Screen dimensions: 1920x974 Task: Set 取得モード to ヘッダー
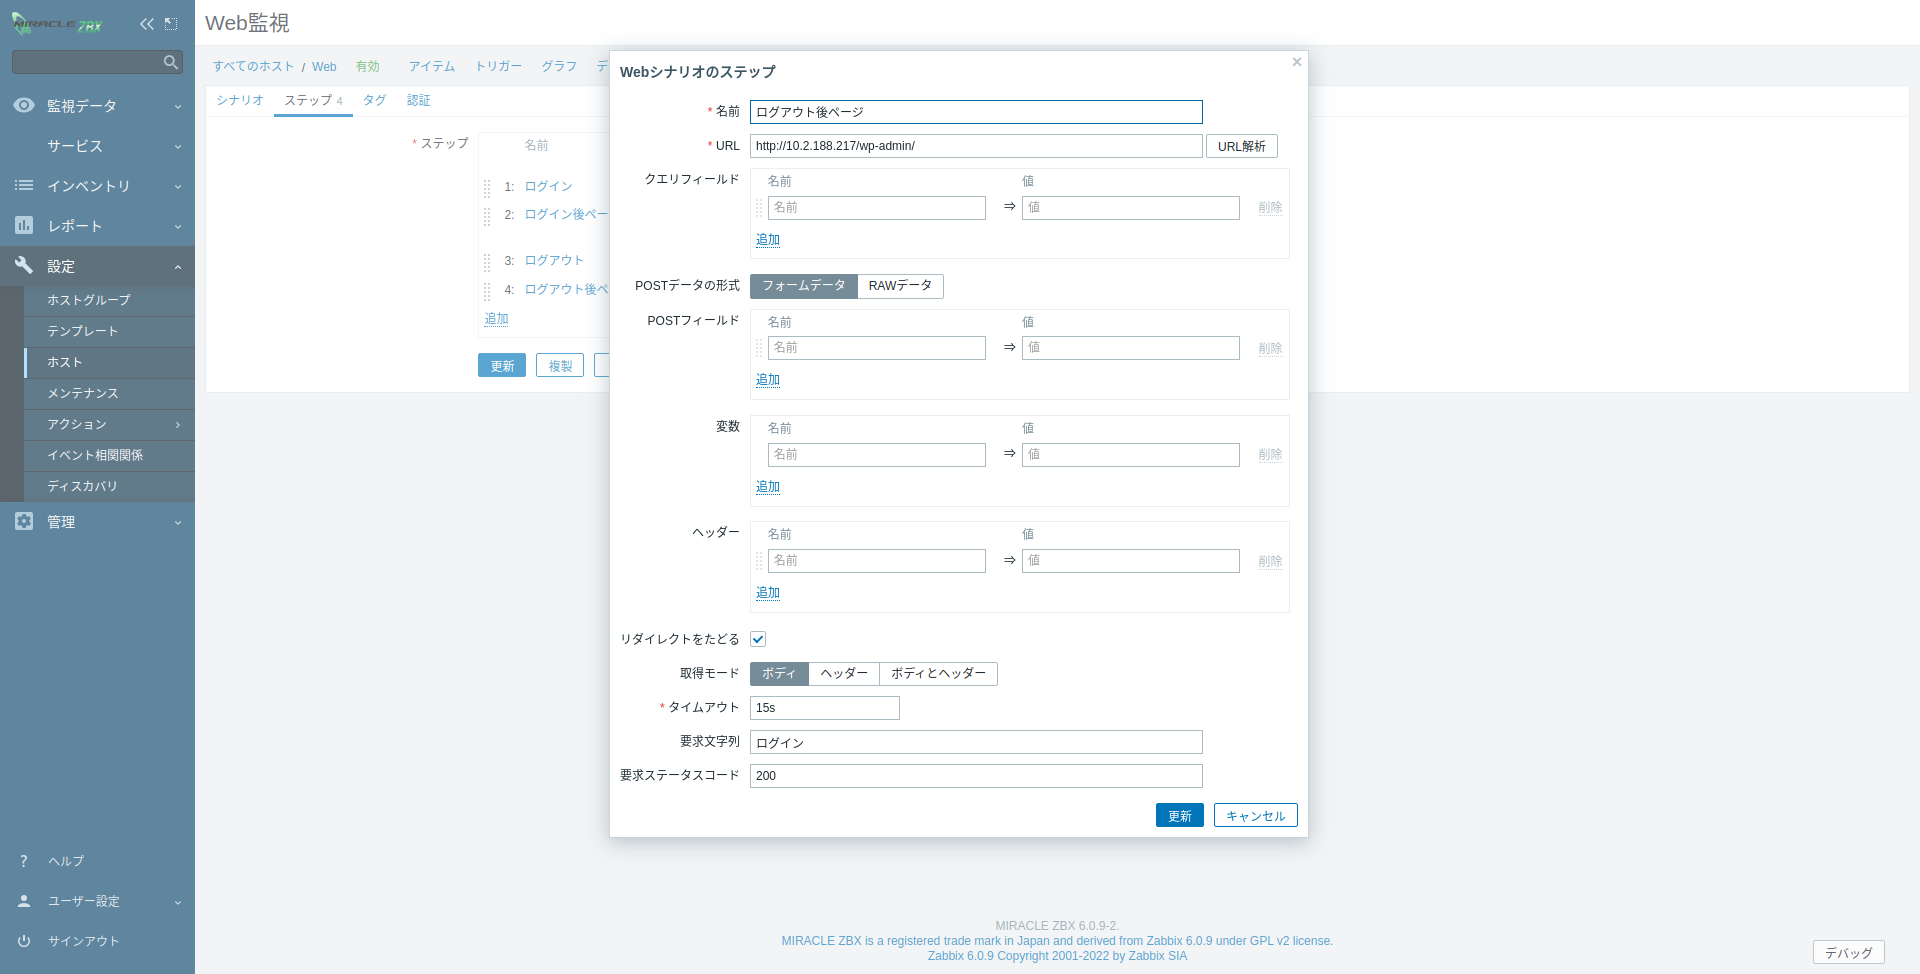pyautogui.click(x=844, y=674)
